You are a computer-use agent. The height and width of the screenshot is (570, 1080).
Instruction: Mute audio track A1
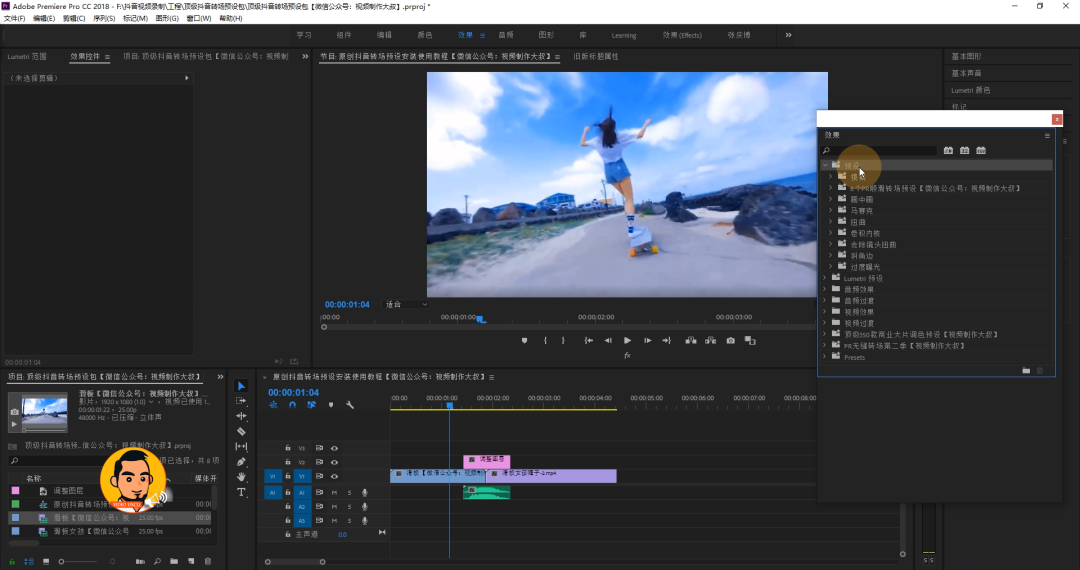click(335, 493)
